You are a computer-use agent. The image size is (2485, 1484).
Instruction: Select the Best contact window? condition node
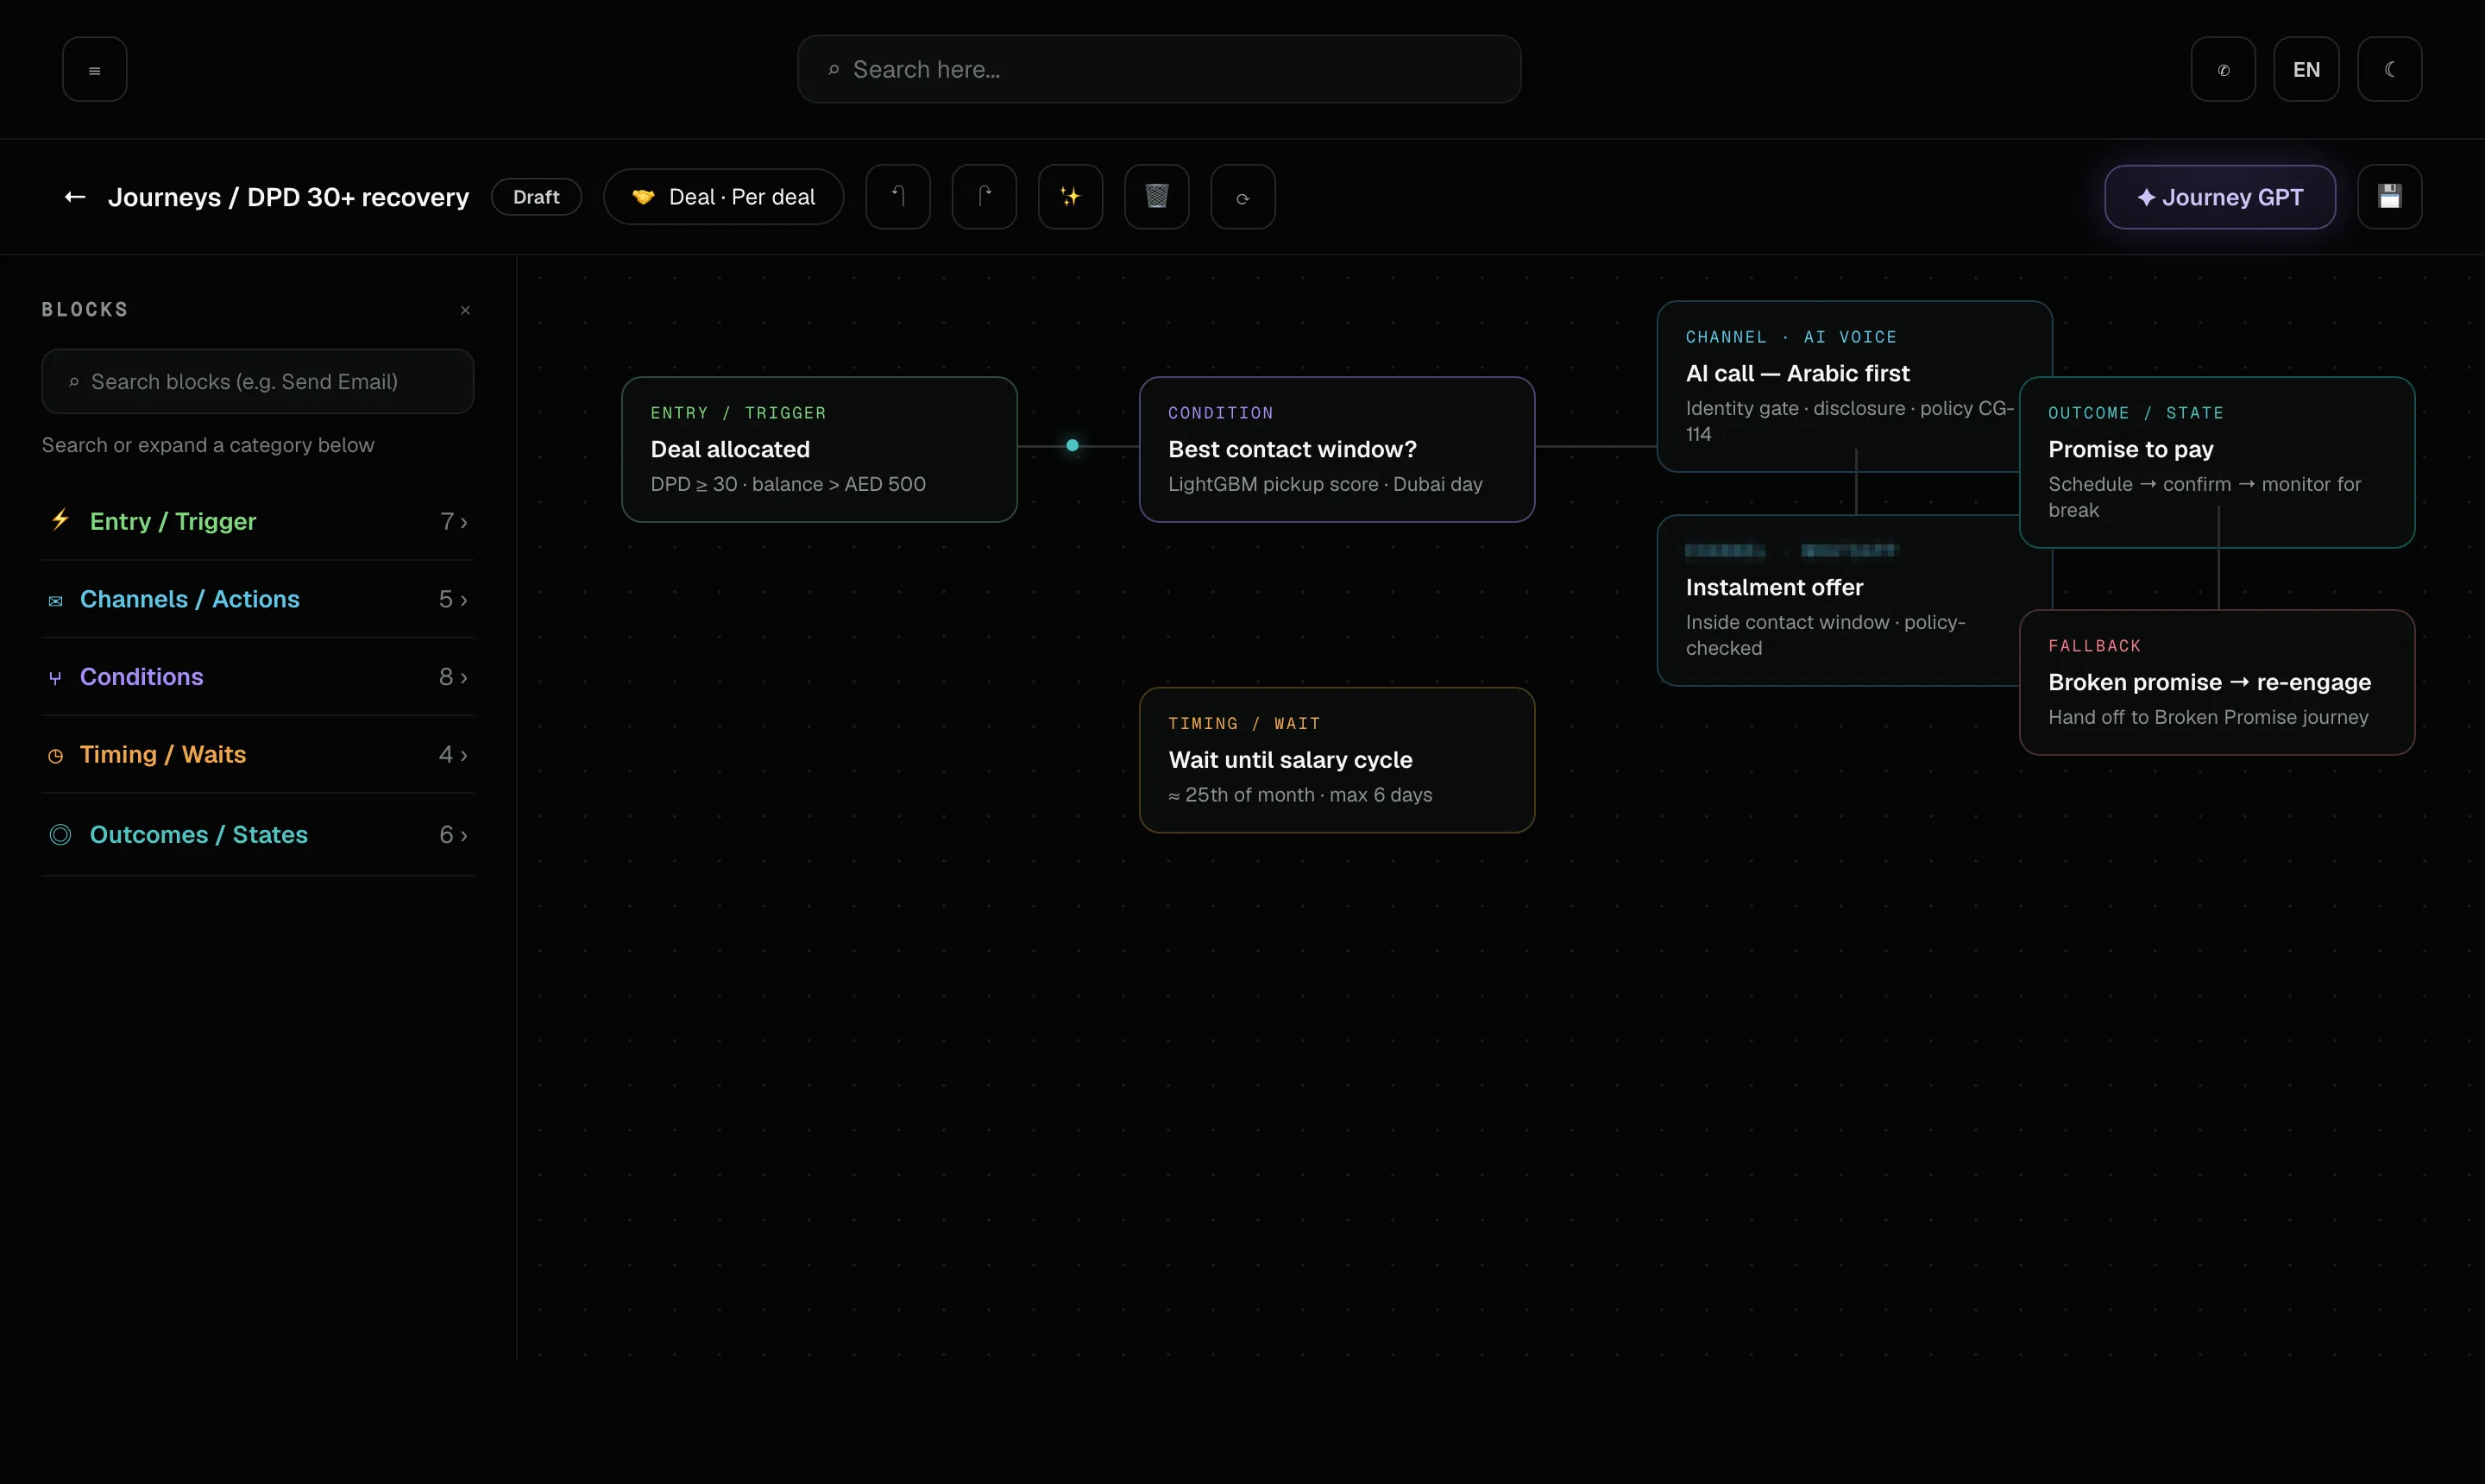(x=1336, y=449)
